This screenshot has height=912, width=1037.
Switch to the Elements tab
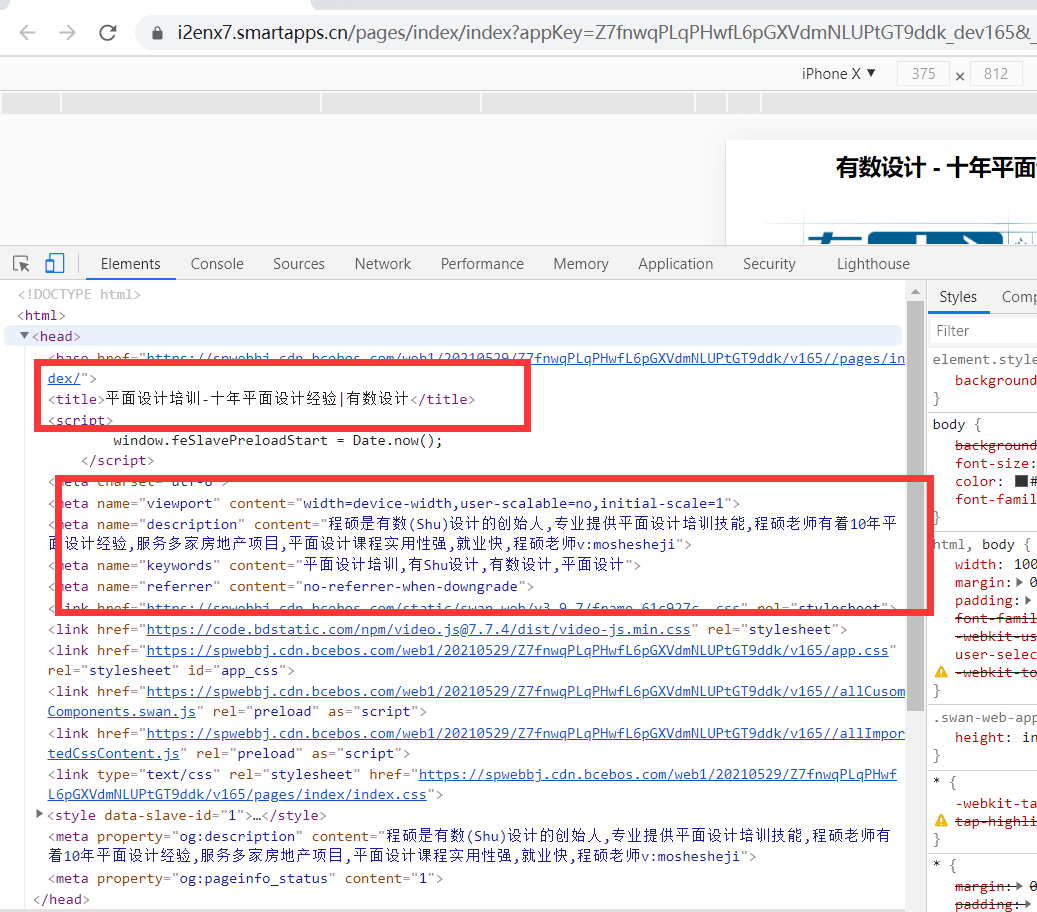point(130,264)
